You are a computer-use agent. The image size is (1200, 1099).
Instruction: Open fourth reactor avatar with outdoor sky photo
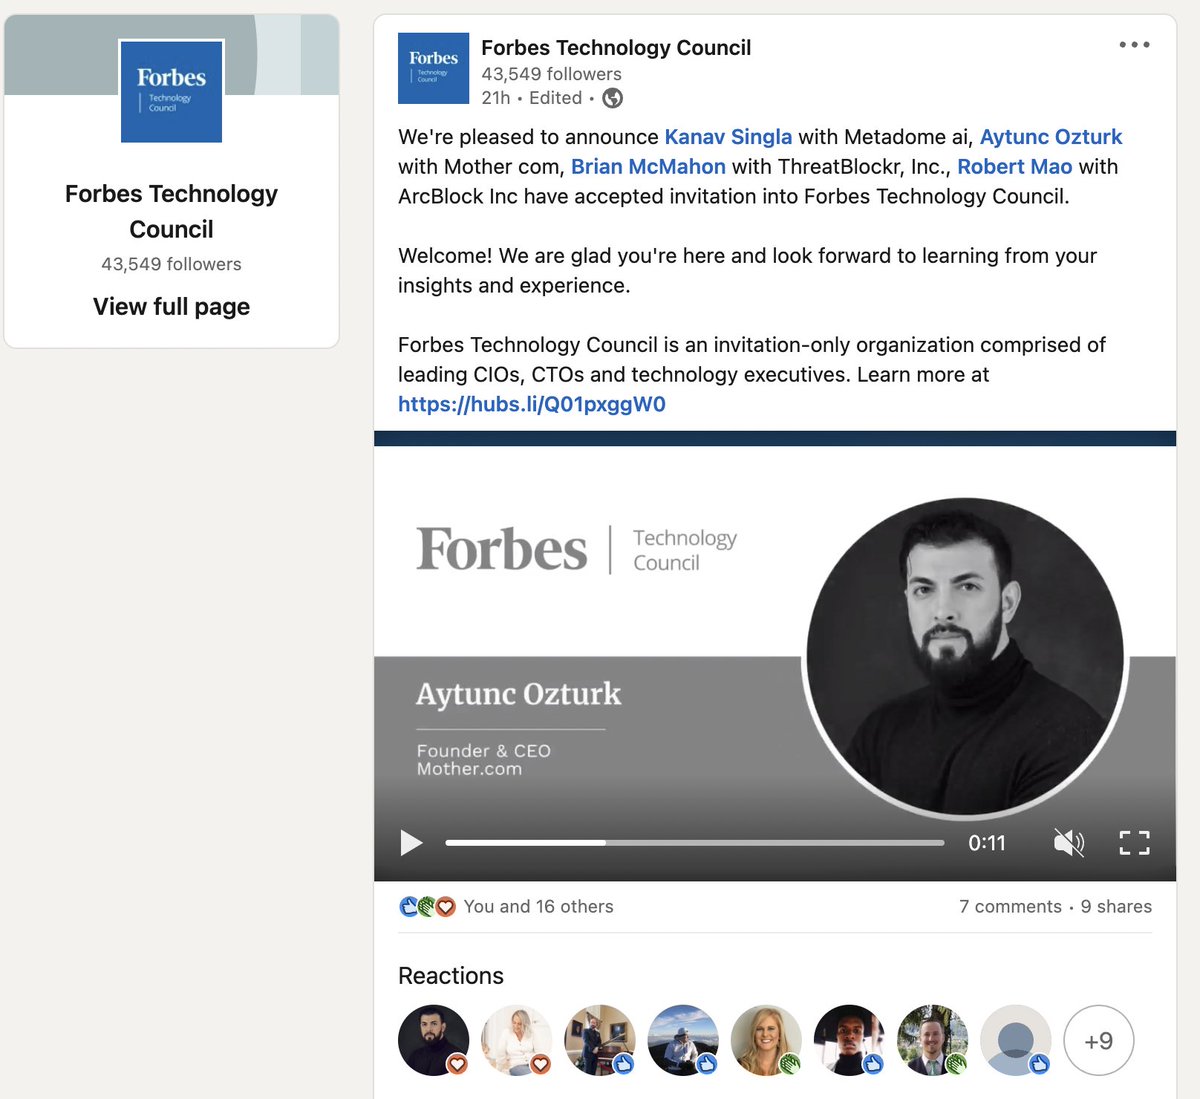pyautogui.click(x=682, y=1040)
